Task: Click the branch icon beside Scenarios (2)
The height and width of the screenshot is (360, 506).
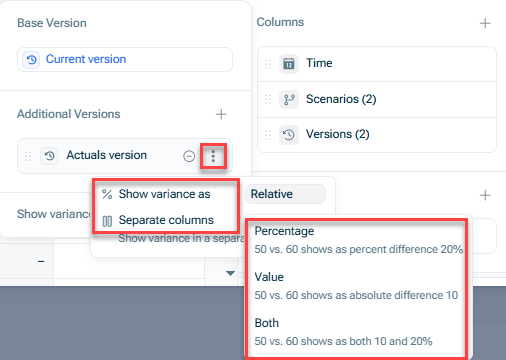Action: [x=289, y=99]
